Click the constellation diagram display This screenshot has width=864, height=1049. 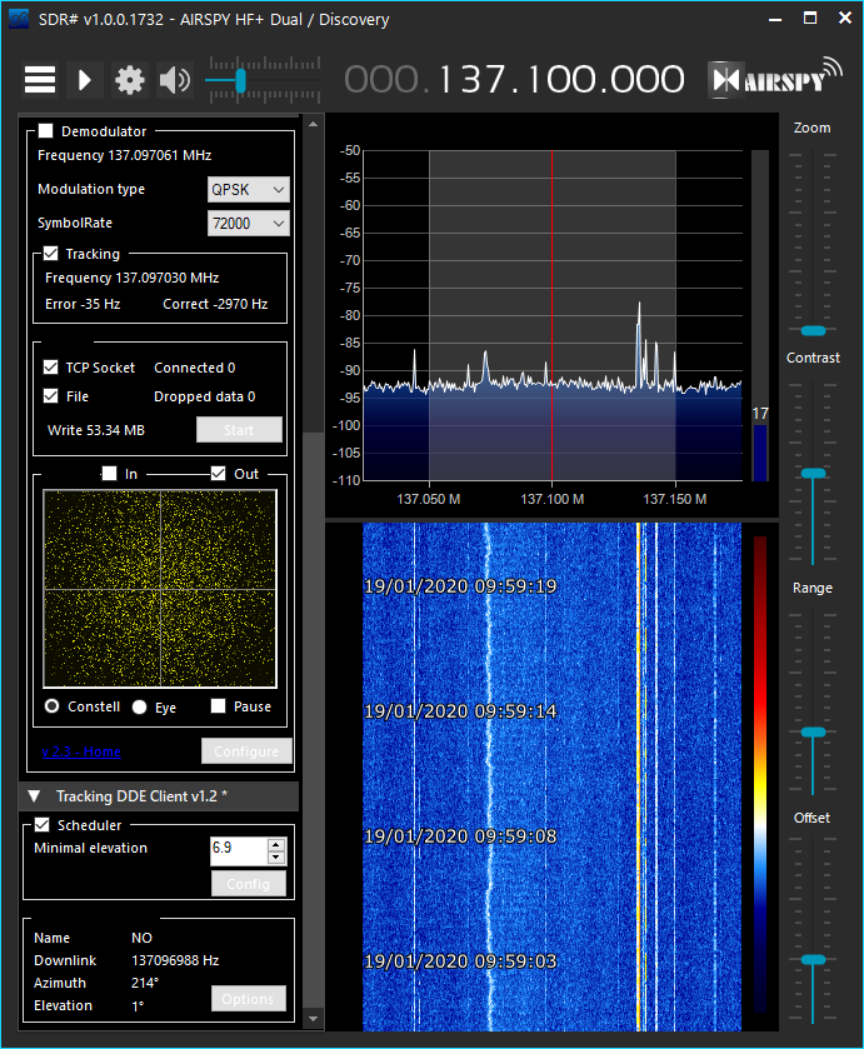pyautogui.click(x=160, y=589)
